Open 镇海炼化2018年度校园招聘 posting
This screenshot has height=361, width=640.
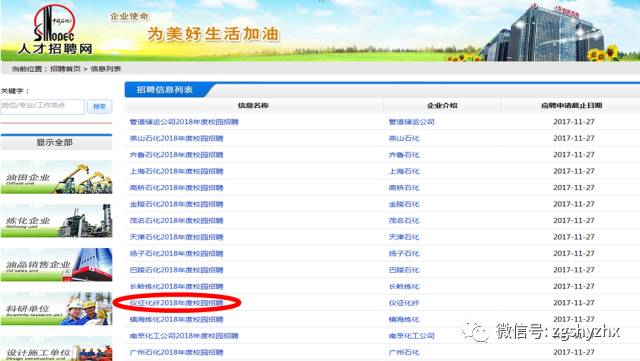point(177,319)
